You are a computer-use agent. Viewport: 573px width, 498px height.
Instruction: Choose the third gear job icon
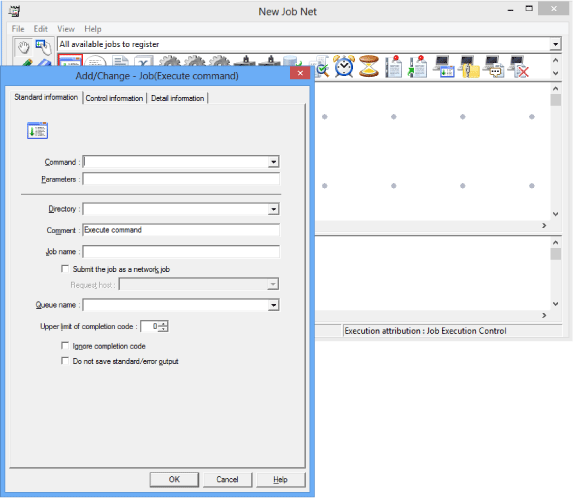coord(219,61)
